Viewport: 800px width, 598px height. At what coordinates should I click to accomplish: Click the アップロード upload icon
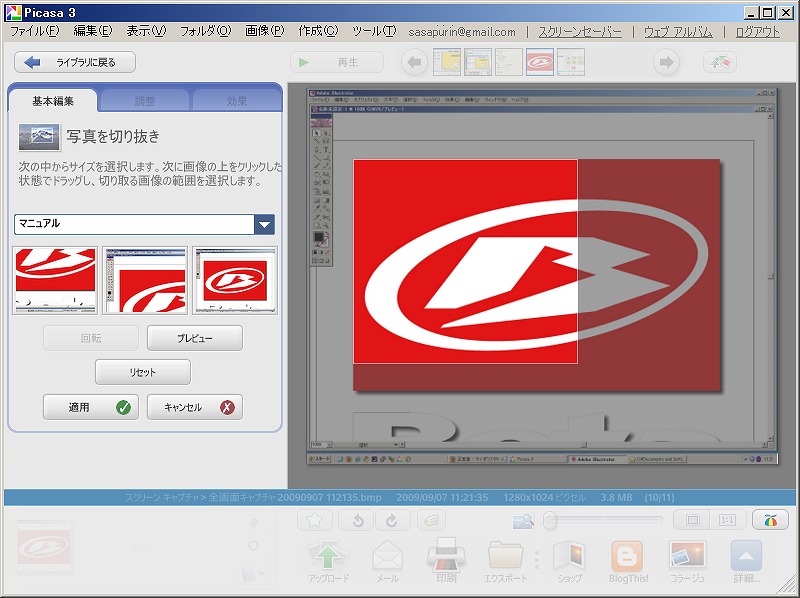coord(328,559)
